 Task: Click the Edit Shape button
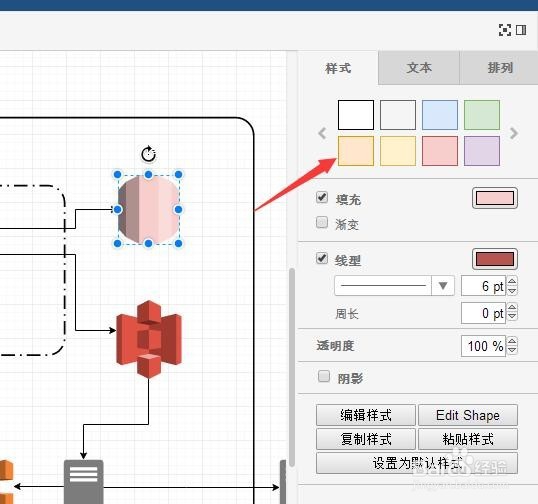pos(468,415)
